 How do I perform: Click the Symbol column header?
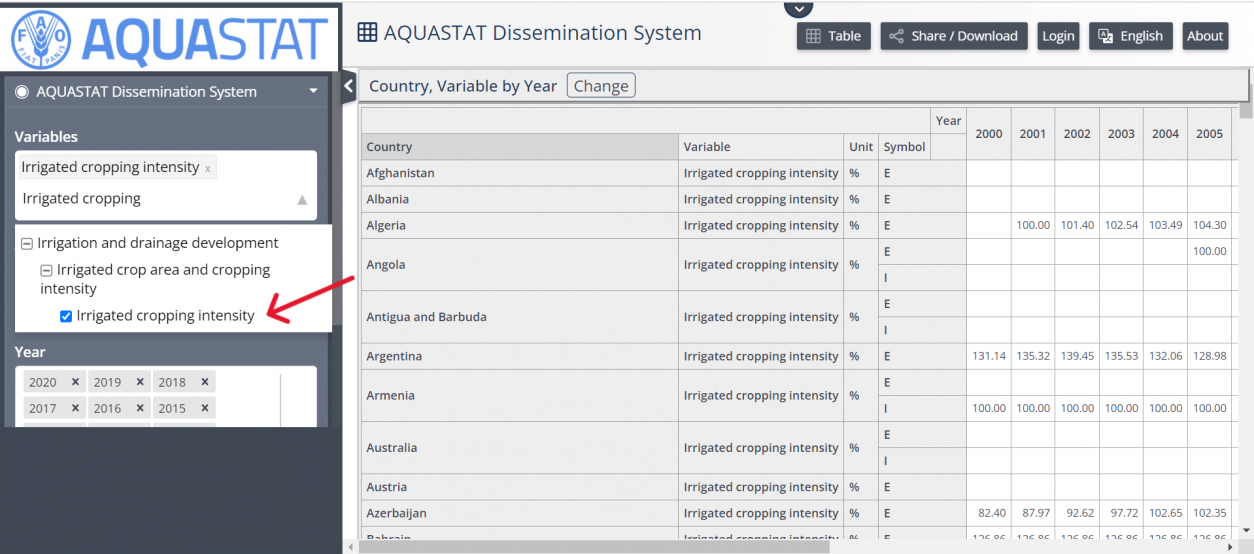[904, 147]
